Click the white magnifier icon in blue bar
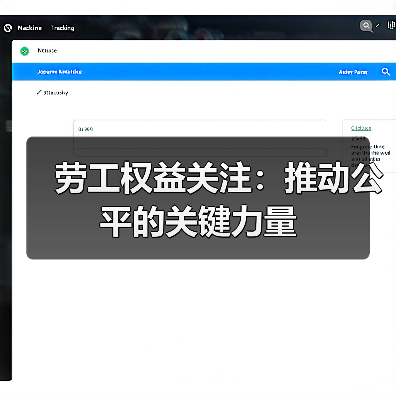Screen dimensions: 396x396 386,72
